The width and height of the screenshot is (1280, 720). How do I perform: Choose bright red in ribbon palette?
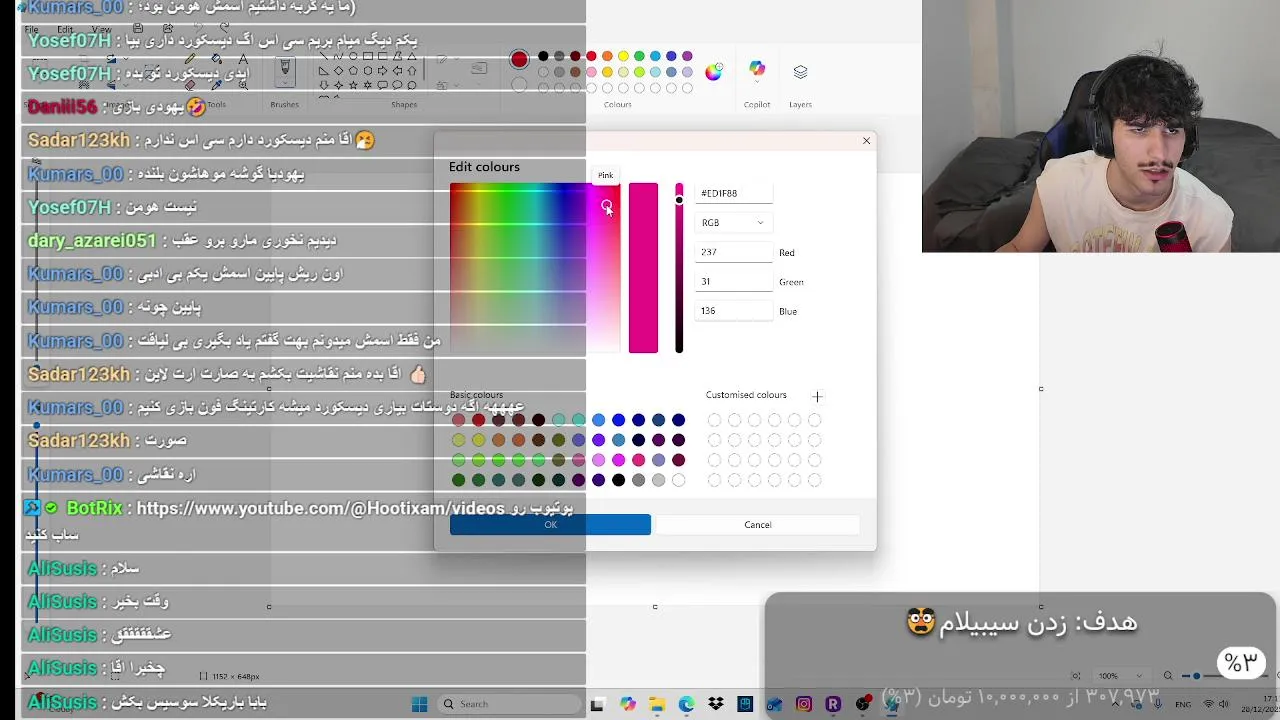591,56
